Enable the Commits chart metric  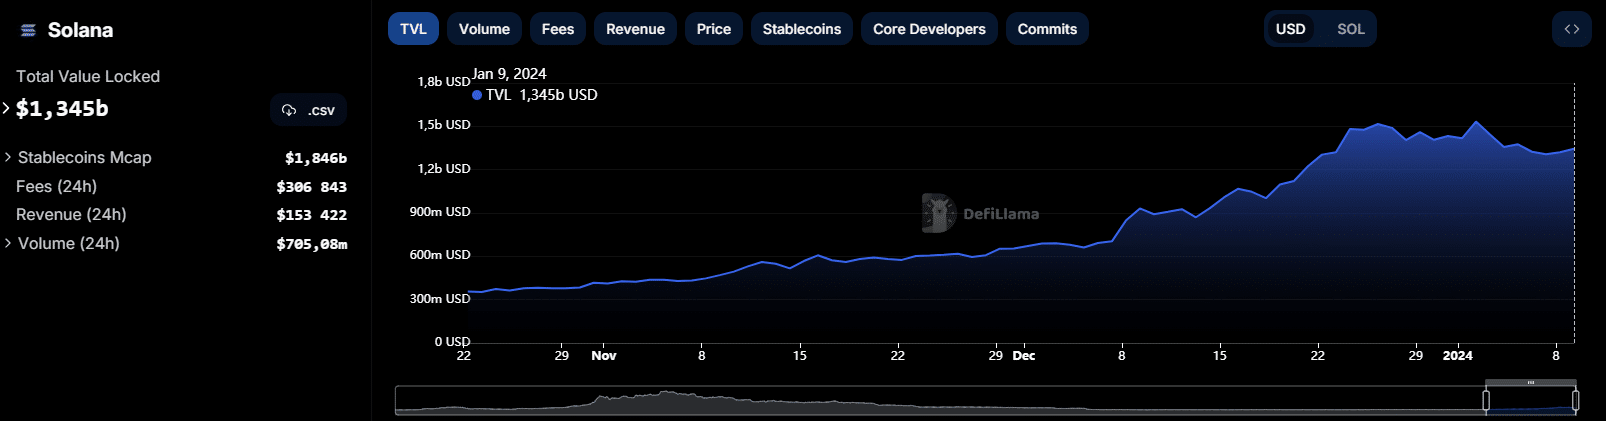click(x=1047, y=29)
